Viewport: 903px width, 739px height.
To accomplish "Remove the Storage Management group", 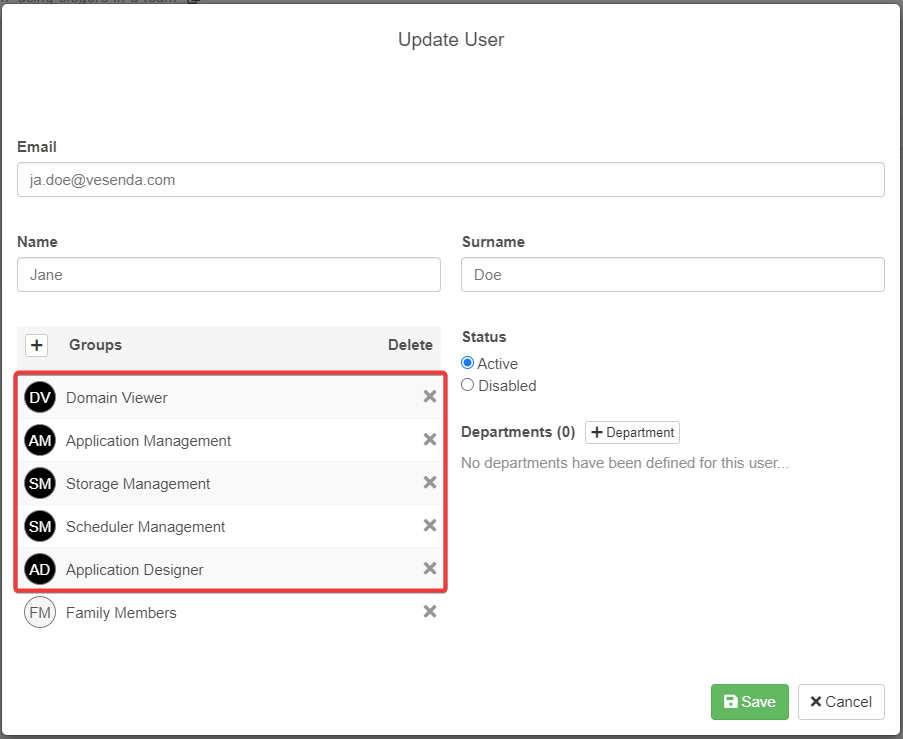I will (430, 483).
